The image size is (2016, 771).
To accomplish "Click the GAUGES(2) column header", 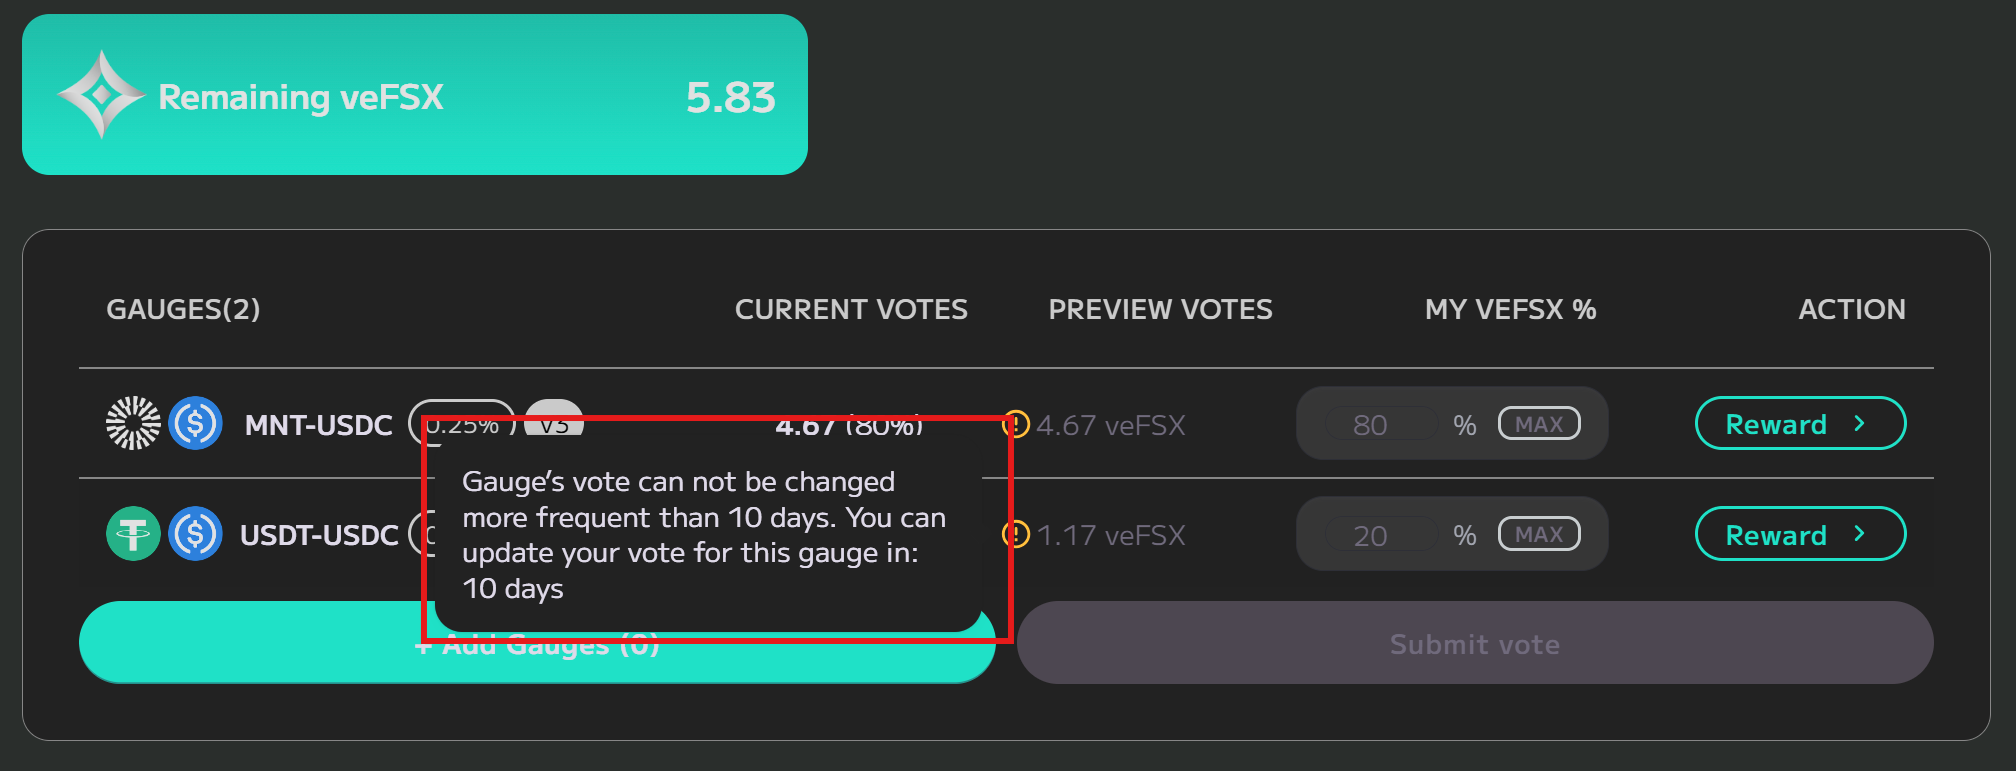I will 183,309.
